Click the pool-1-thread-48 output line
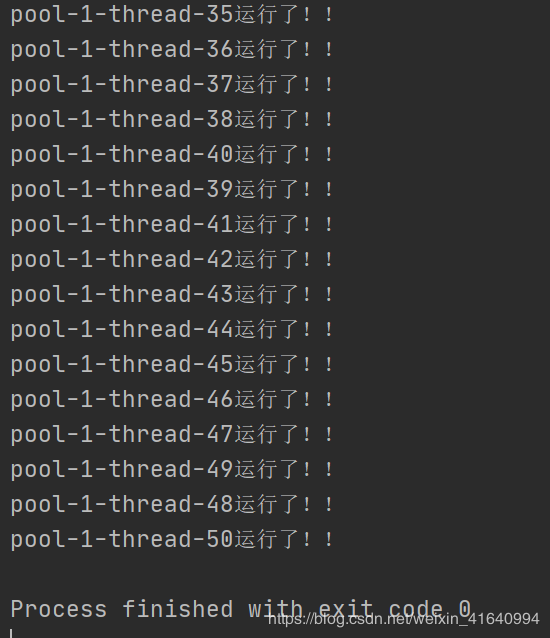Screen dimensions: 550x638 (172, 505)
